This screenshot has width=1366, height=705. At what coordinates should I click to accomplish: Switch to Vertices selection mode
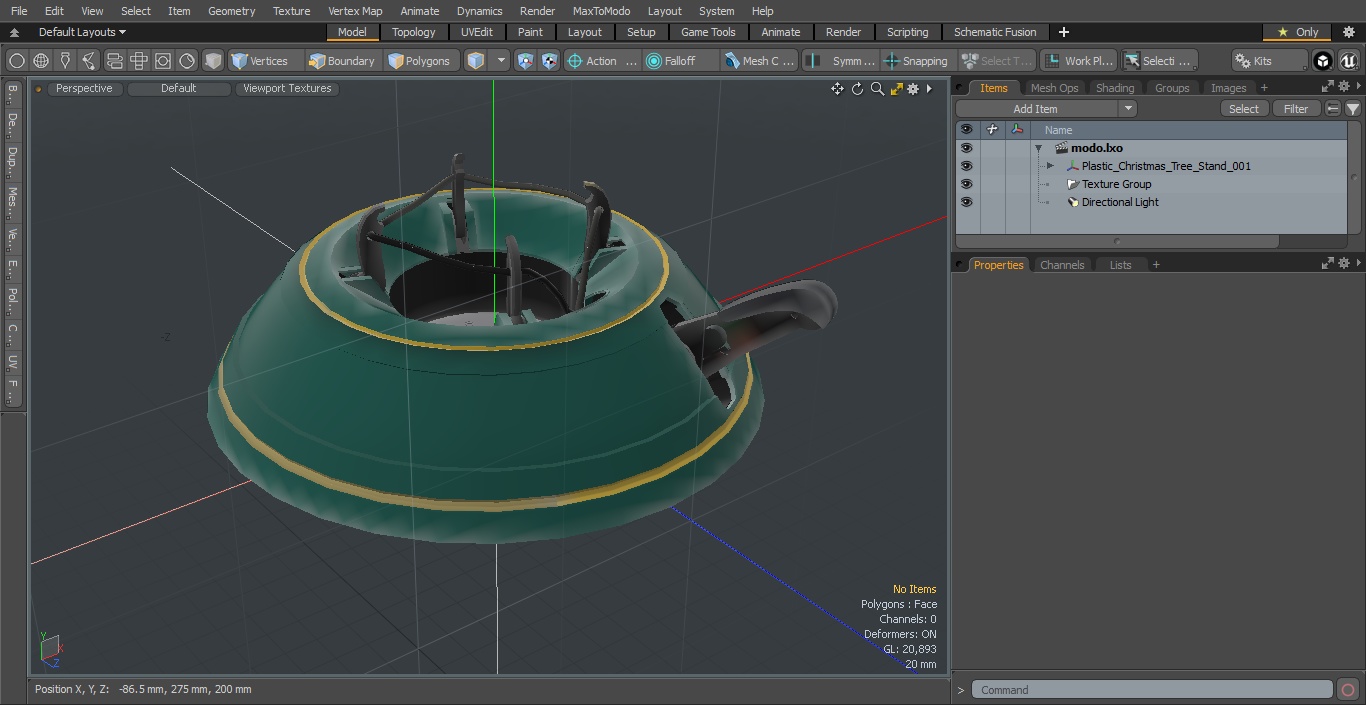260,61
